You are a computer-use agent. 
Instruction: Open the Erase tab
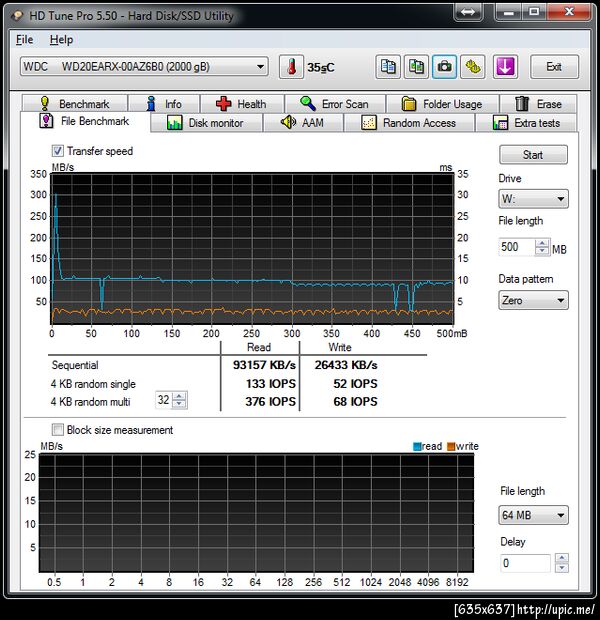click(x=538, y=104)
